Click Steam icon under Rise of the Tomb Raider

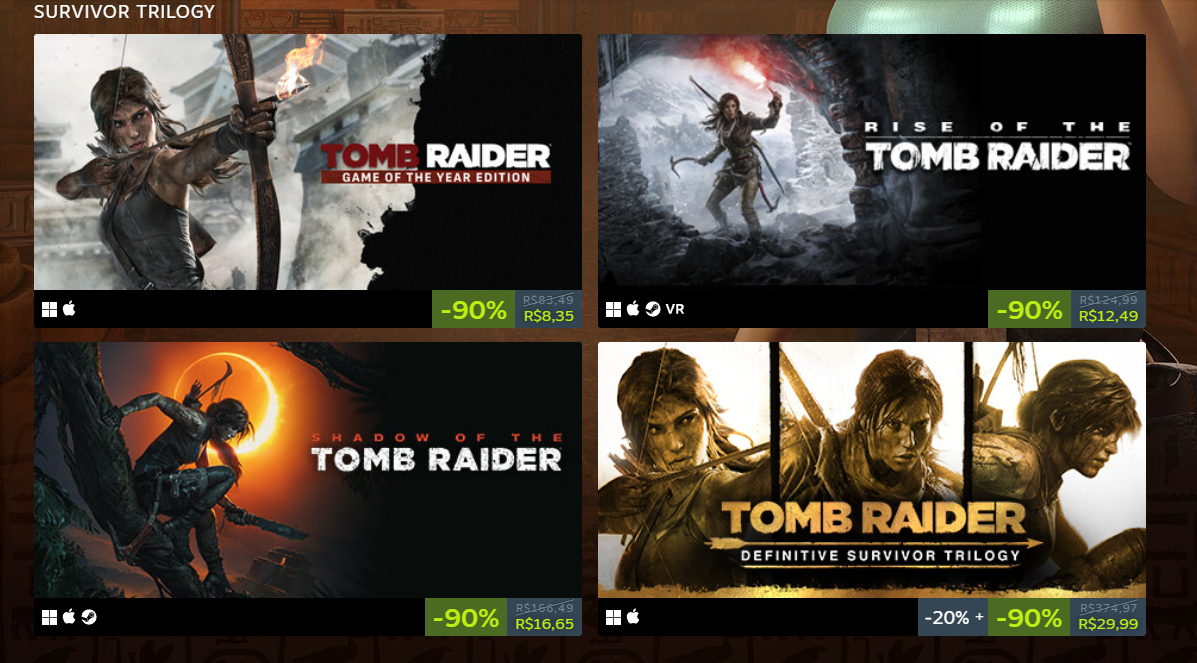click(653, 309)
